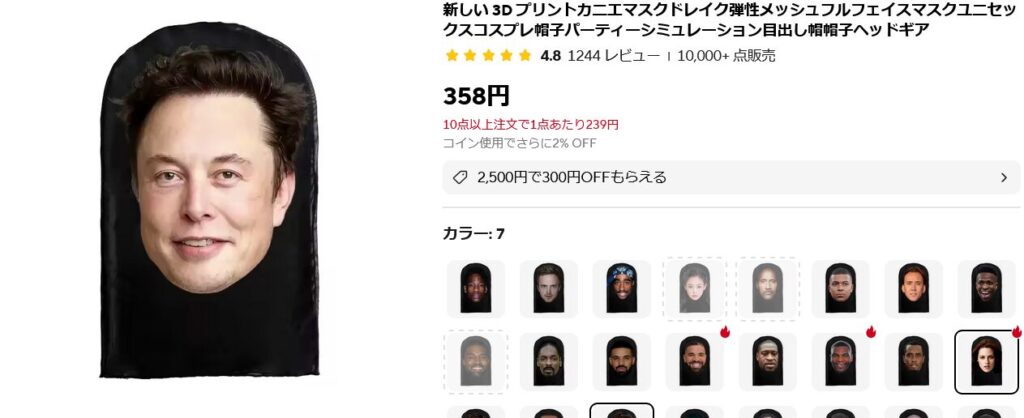This screenshot has height=418, width=1024.
Task: Open the 1244 レビュー reviews link
Action: 613,56
